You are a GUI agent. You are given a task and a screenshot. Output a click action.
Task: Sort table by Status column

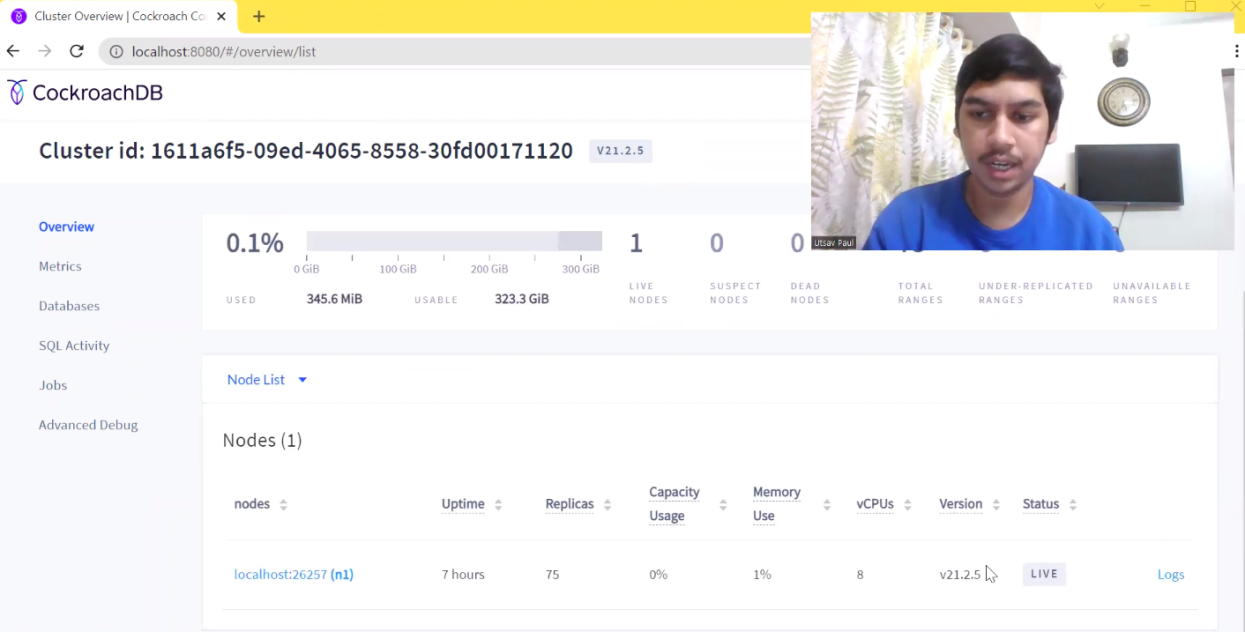(1050, 504)
